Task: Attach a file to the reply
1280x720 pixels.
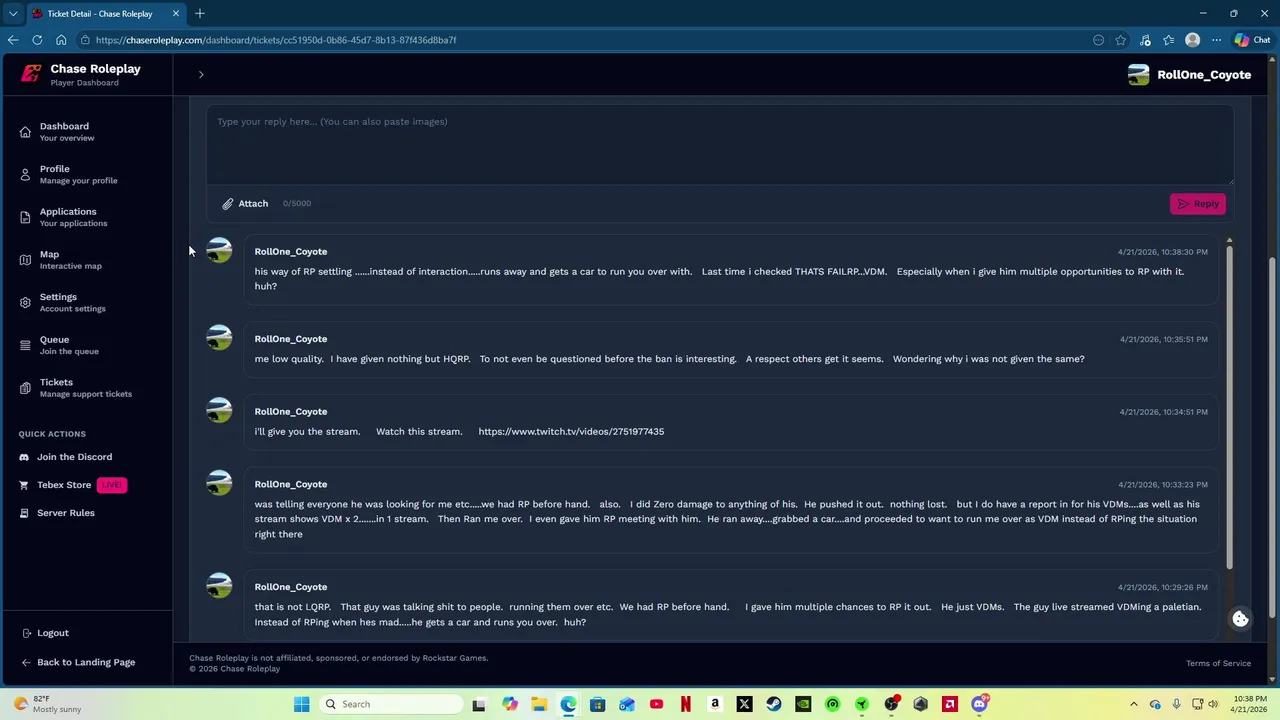Action: pos(245,203)
